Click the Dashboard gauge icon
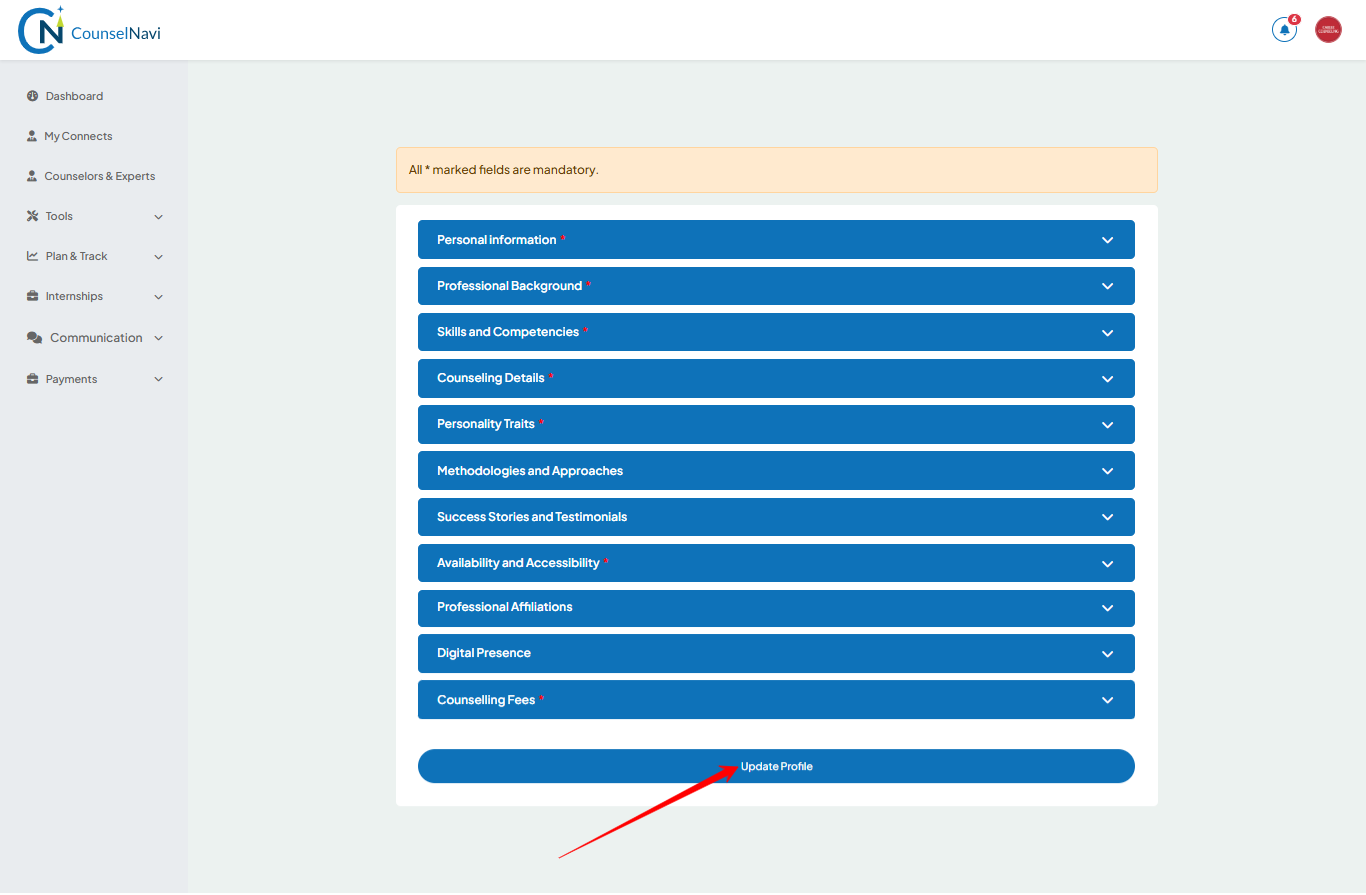This screenshot has height=895, width=1366. click(32, 96)
